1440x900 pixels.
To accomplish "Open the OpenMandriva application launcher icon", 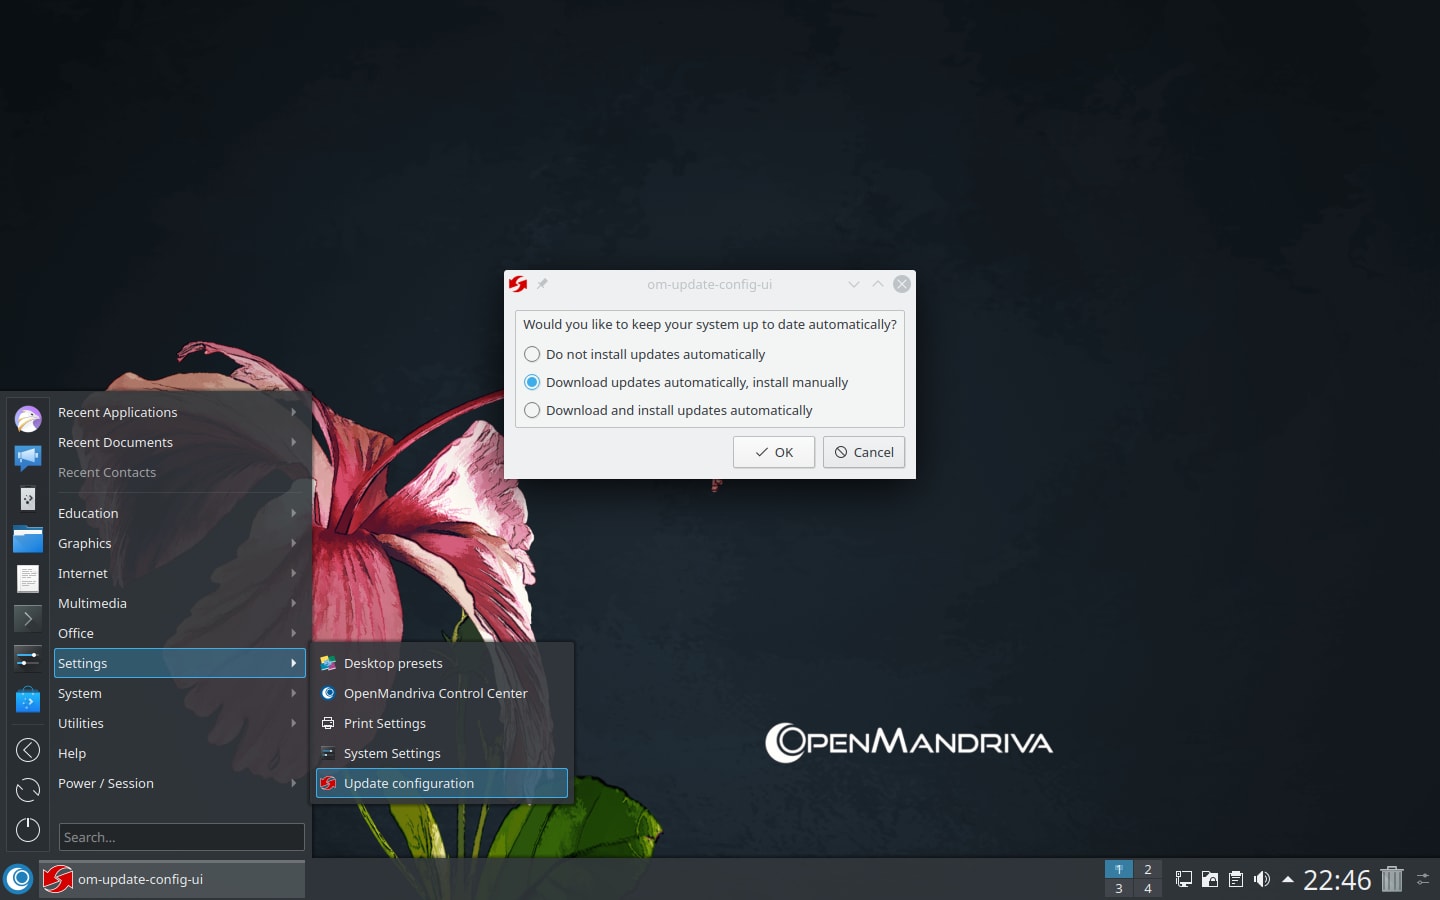I will [x=19, y=879].
